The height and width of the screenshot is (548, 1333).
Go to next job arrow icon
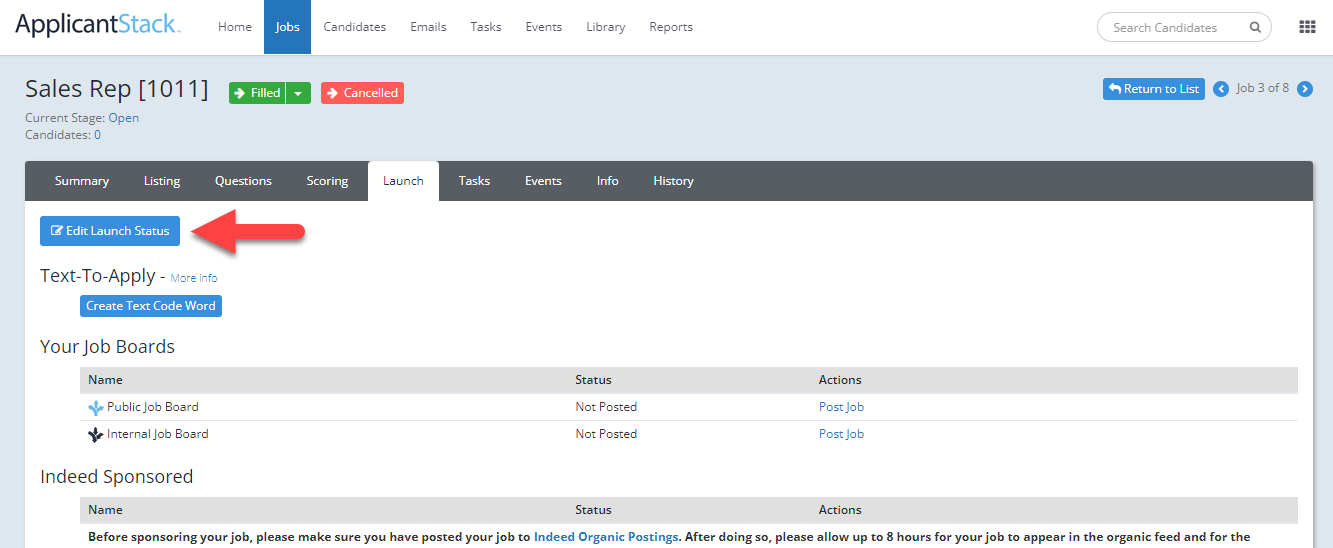tap(1305, 89)
